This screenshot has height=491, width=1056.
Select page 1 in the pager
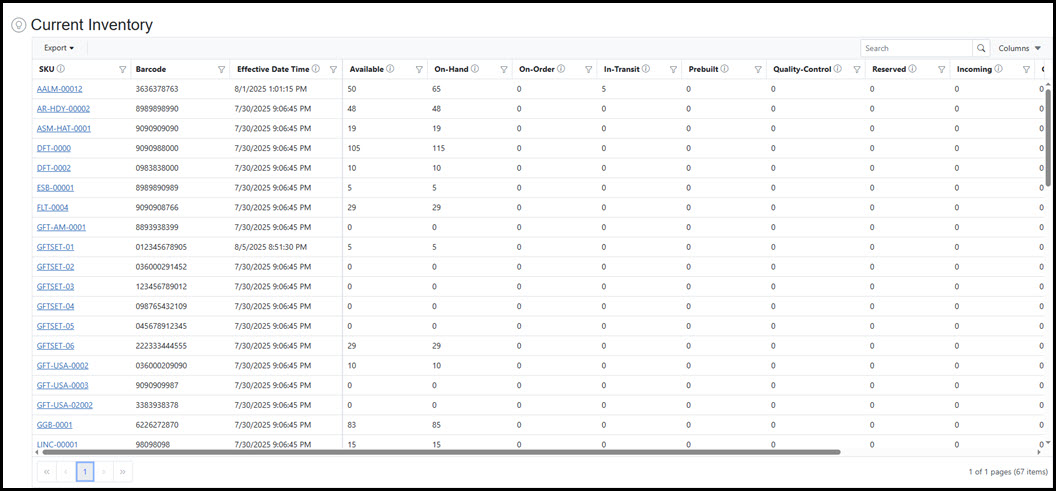tap(85, 471)
